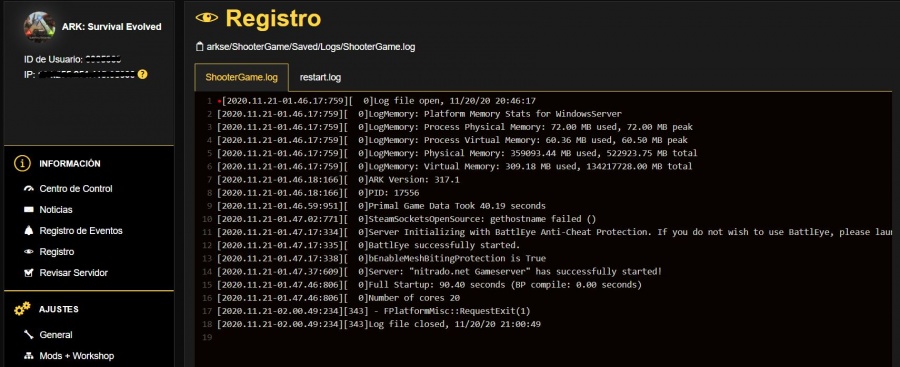Switch to the restart.log tab
The height and width of the screenshot is (367, 900).
320,78
